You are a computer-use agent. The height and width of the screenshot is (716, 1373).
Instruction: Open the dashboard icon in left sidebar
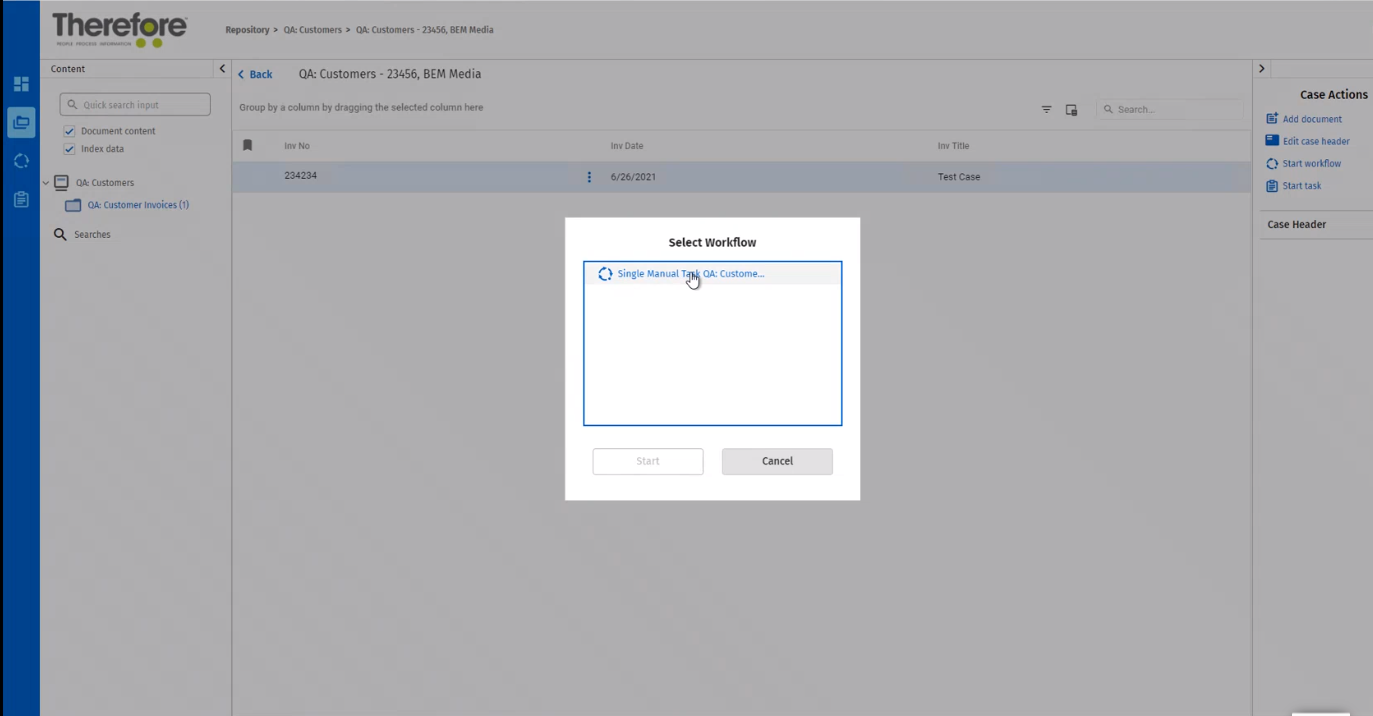(x=21, y=84)
